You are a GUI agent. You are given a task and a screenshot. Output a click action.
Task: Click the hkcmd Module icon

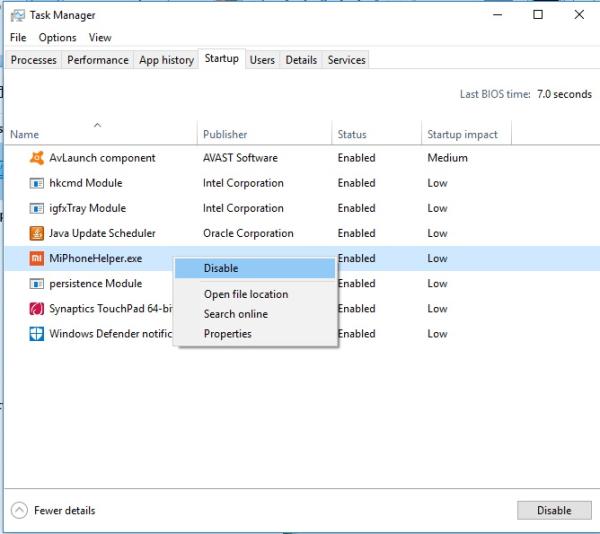(37, 183)
